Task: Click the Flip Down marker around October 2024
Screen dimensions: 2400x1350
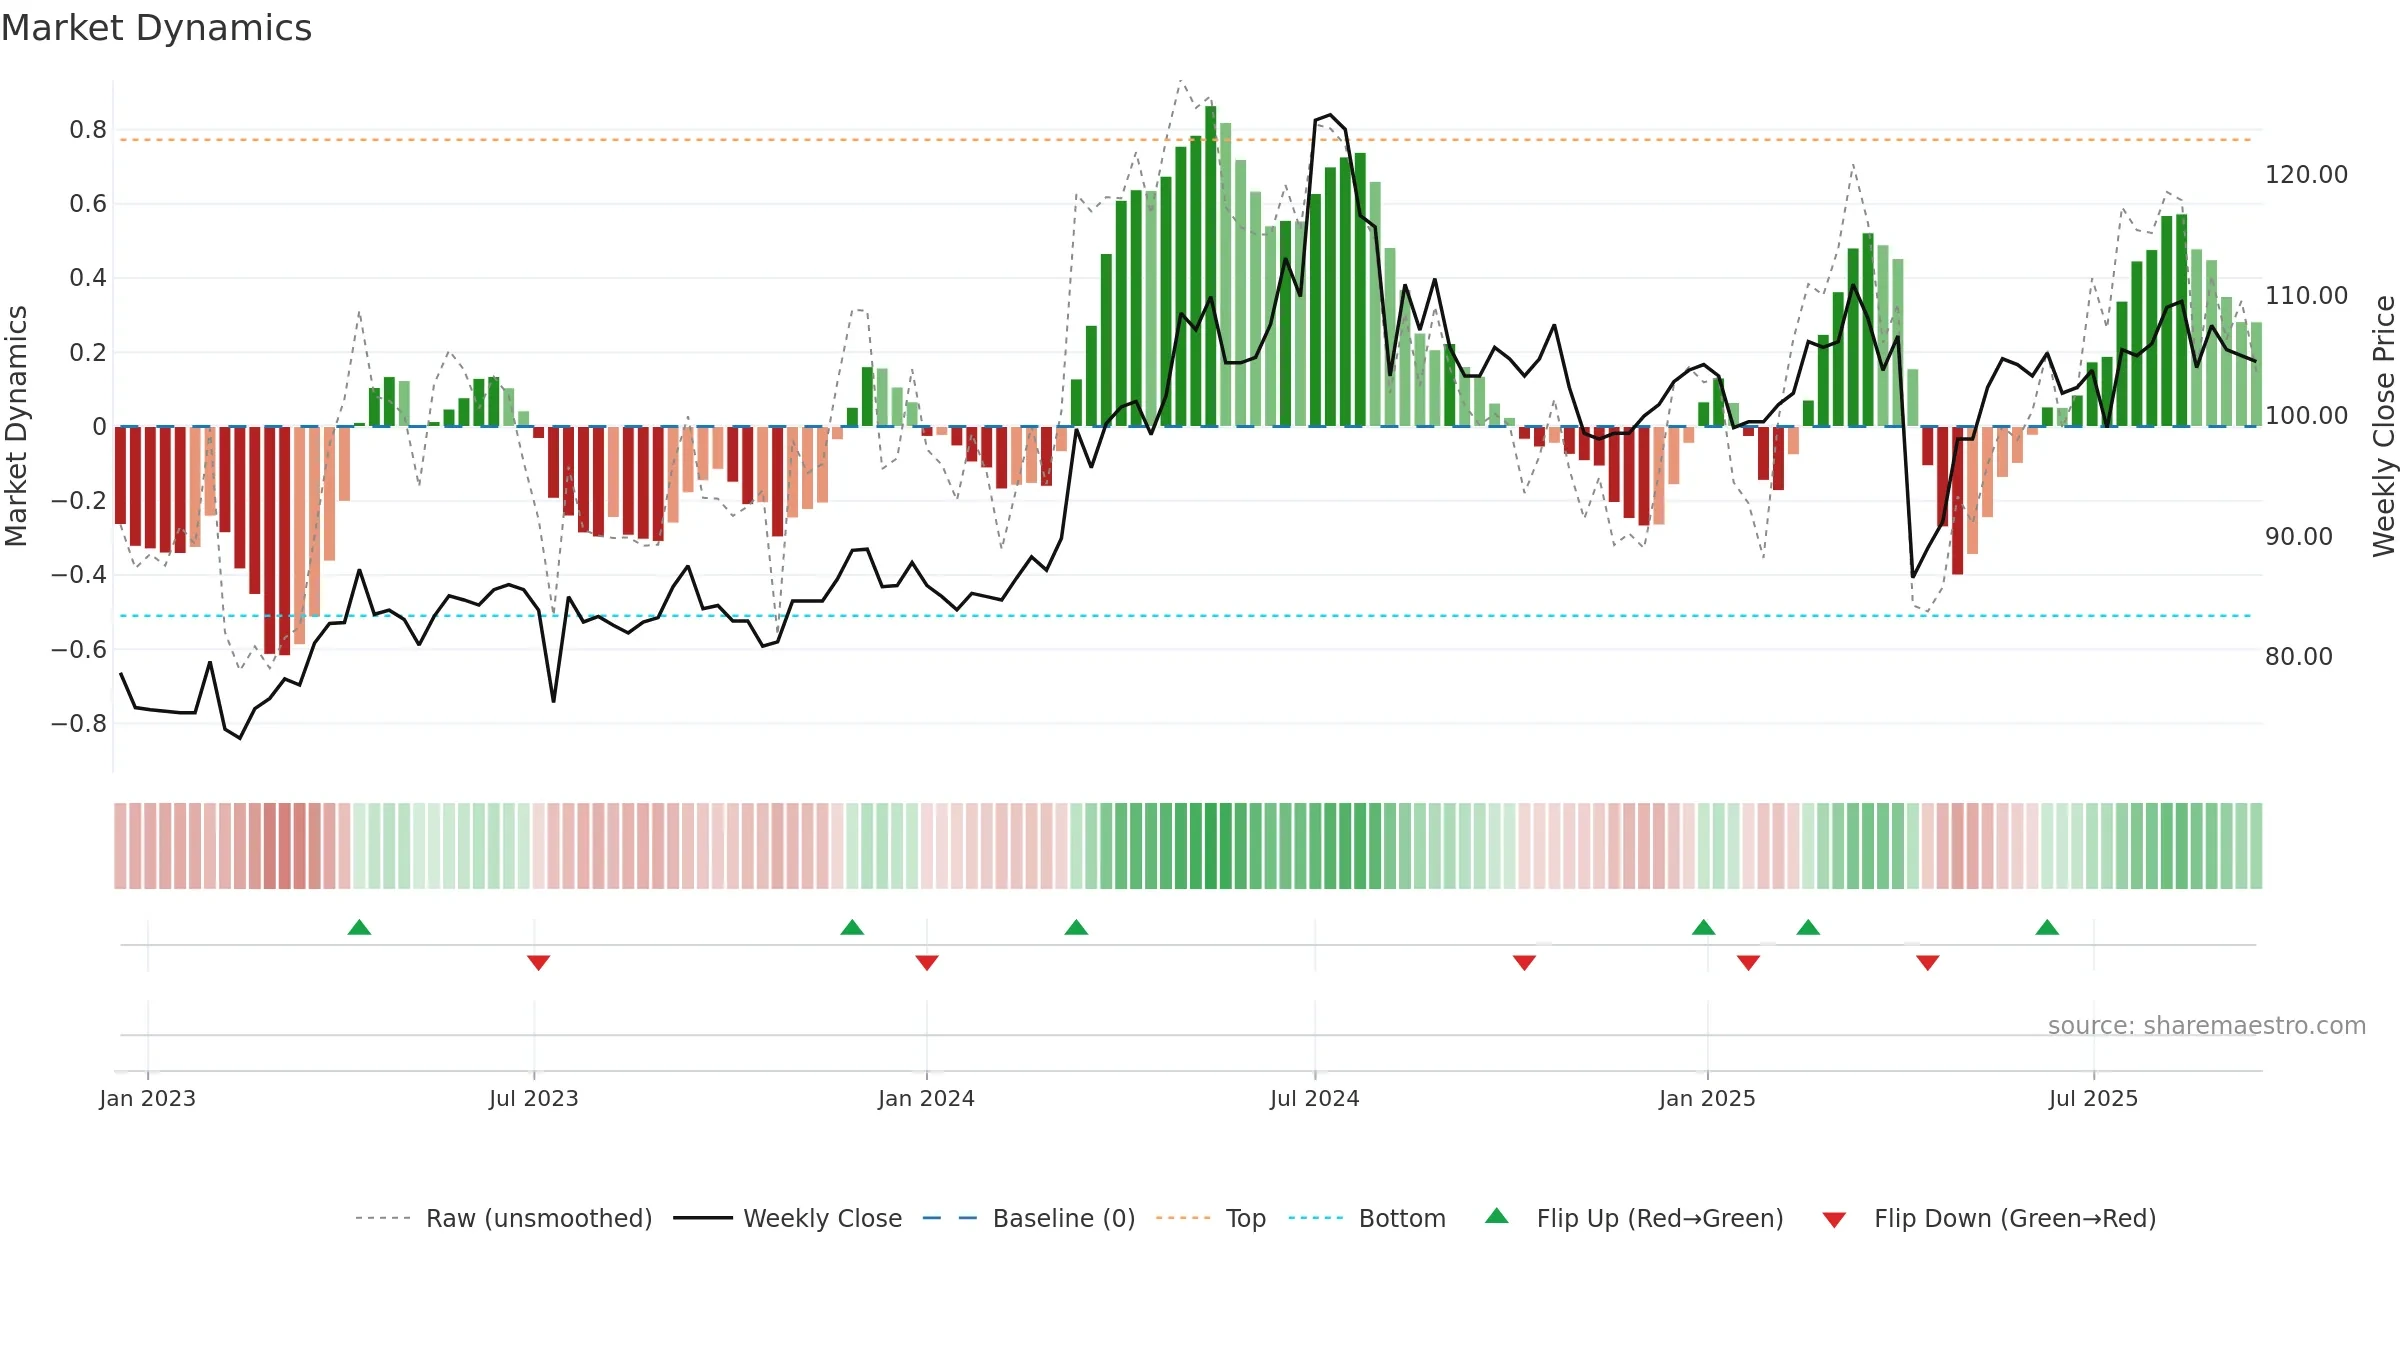Action: (1524, 962)
